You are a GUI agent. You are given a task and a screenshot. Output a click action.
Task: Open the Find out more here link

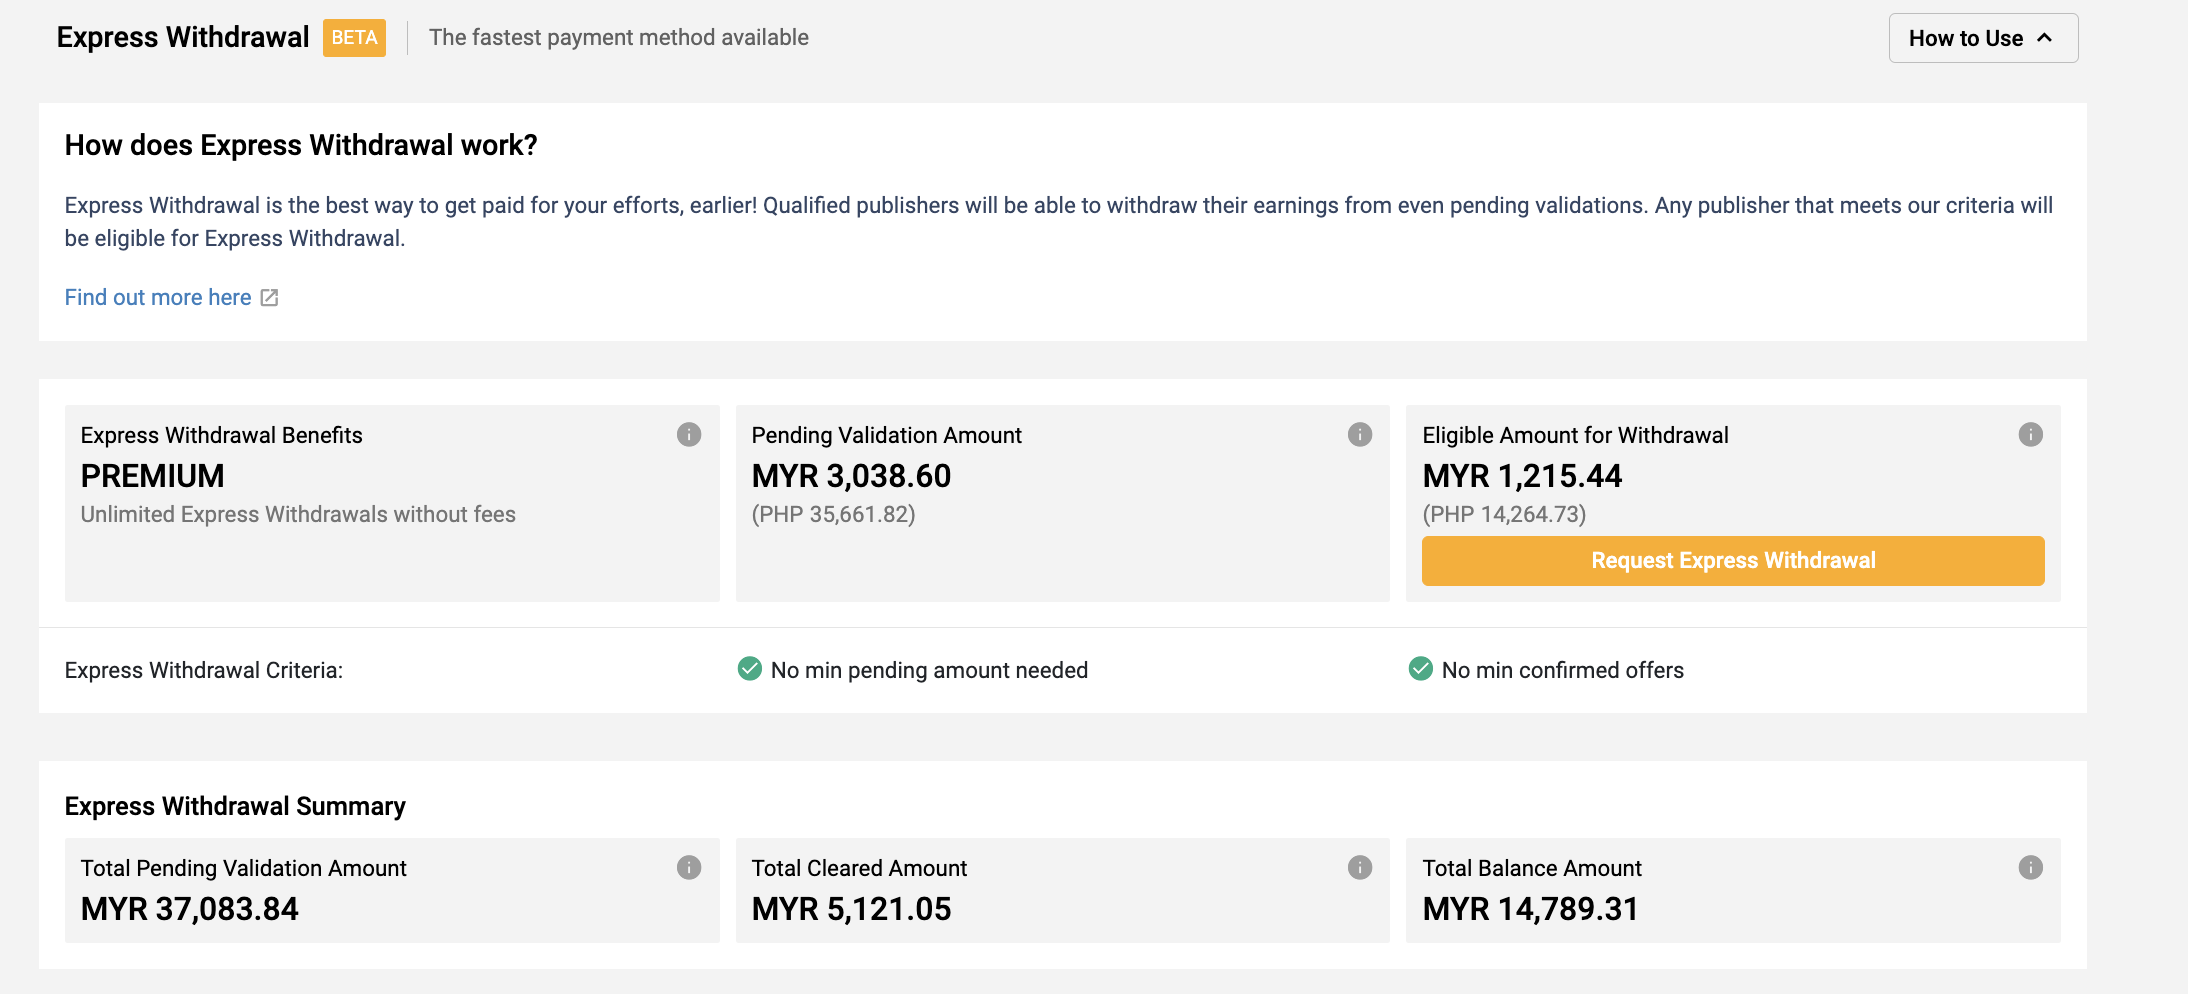[x=158, y=297]
